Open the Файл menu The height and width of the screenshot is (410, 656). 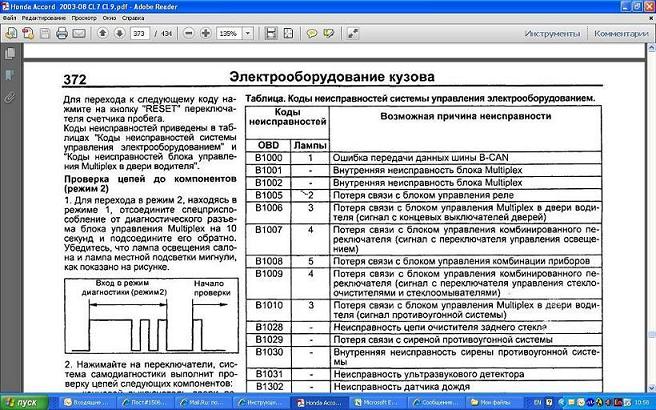click(x=9, y=18)
